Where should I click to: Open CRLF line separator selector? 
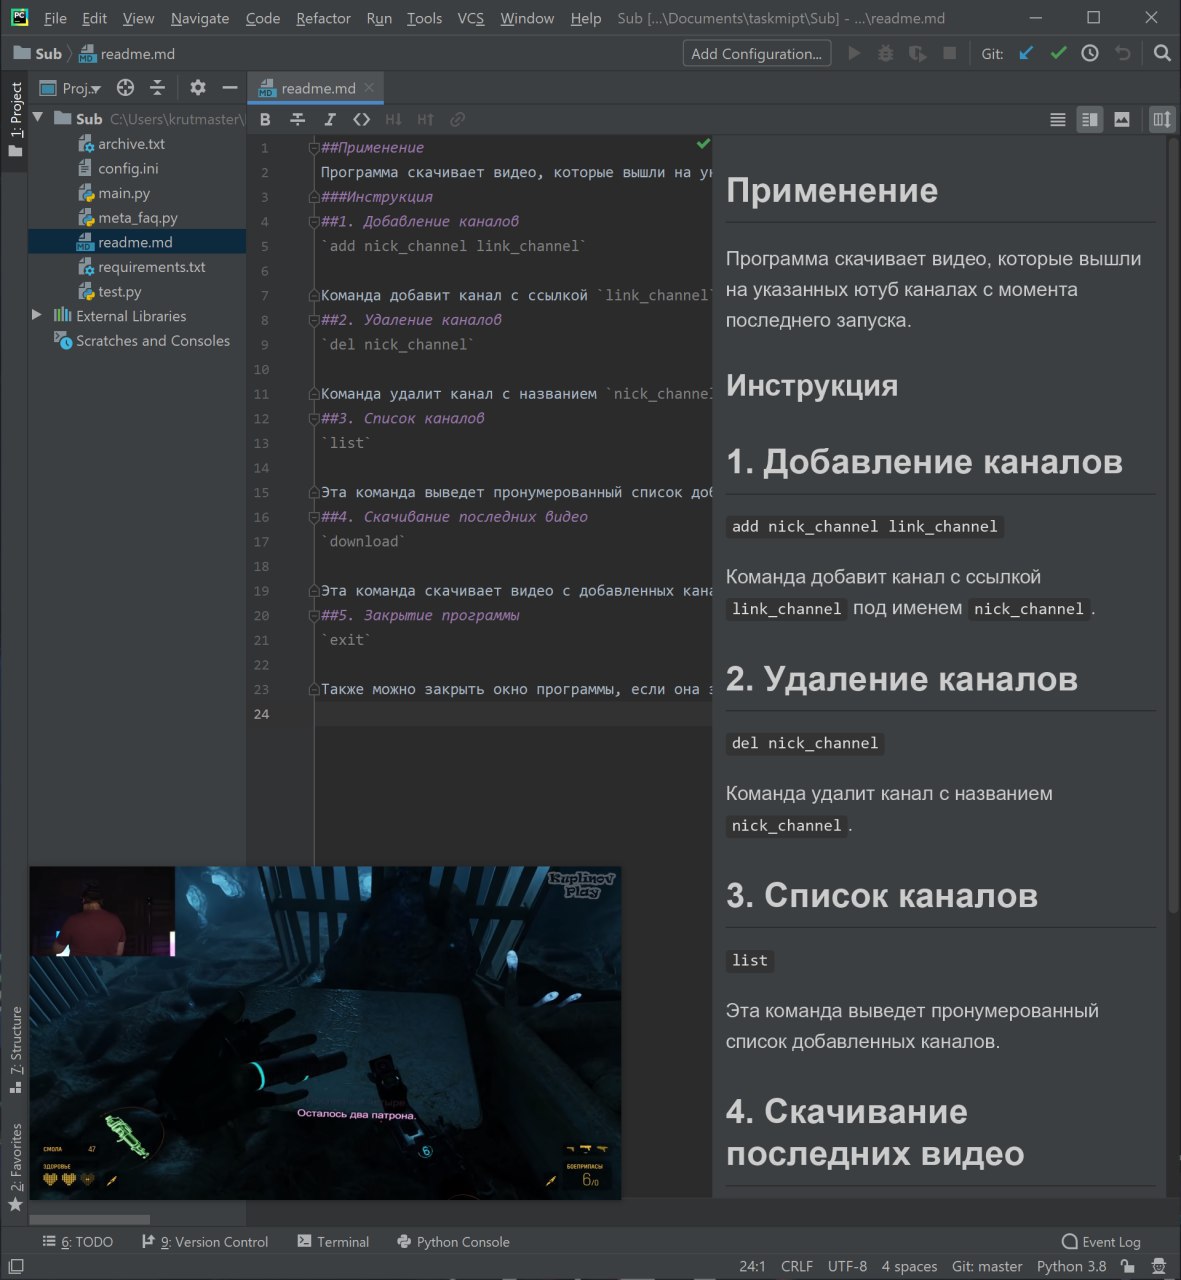797,1266
